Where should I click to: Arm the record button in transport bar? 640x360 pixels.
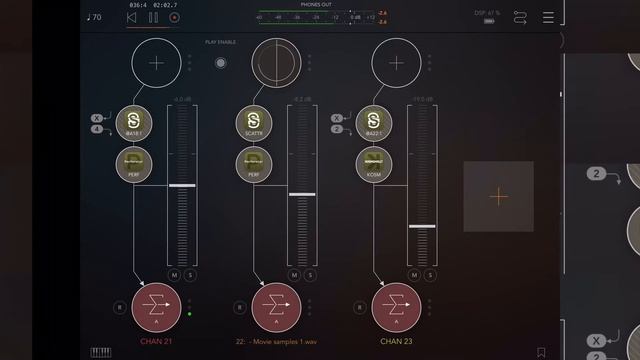coord(175,18)
